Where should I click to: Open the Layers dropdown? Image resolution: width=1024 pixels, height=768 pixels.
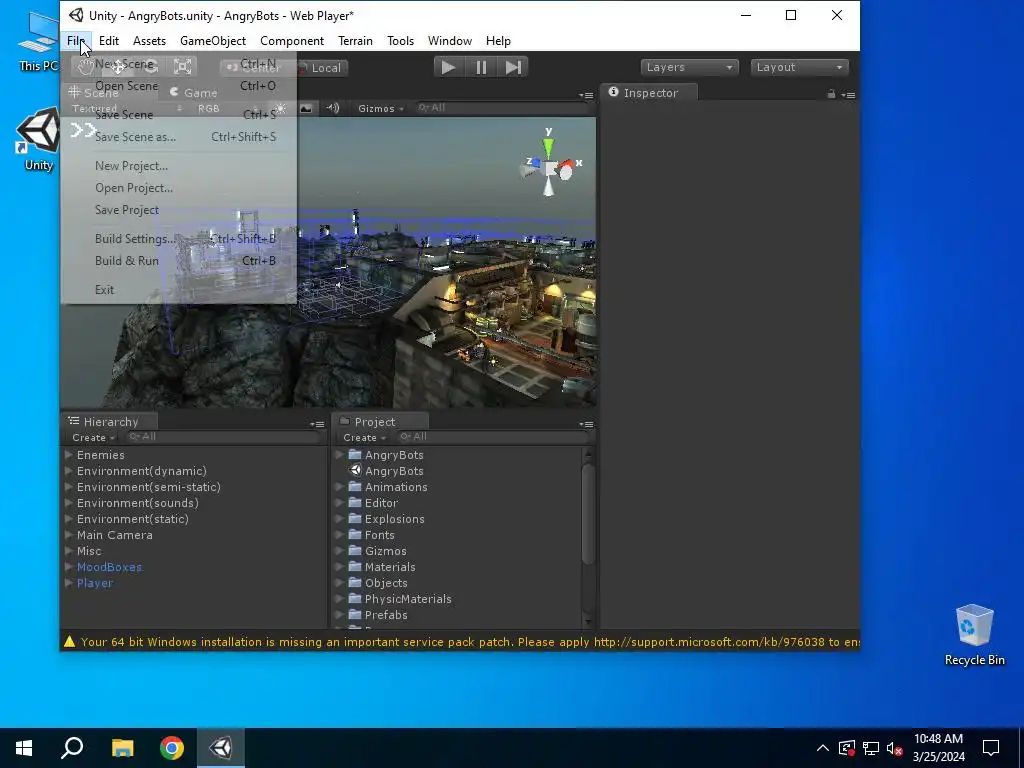[x=689, y=67]
